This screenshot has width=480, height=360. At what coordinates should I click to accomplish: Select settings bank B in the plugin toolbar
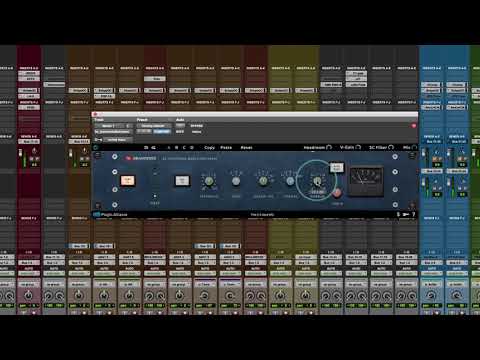click(176, 147)
